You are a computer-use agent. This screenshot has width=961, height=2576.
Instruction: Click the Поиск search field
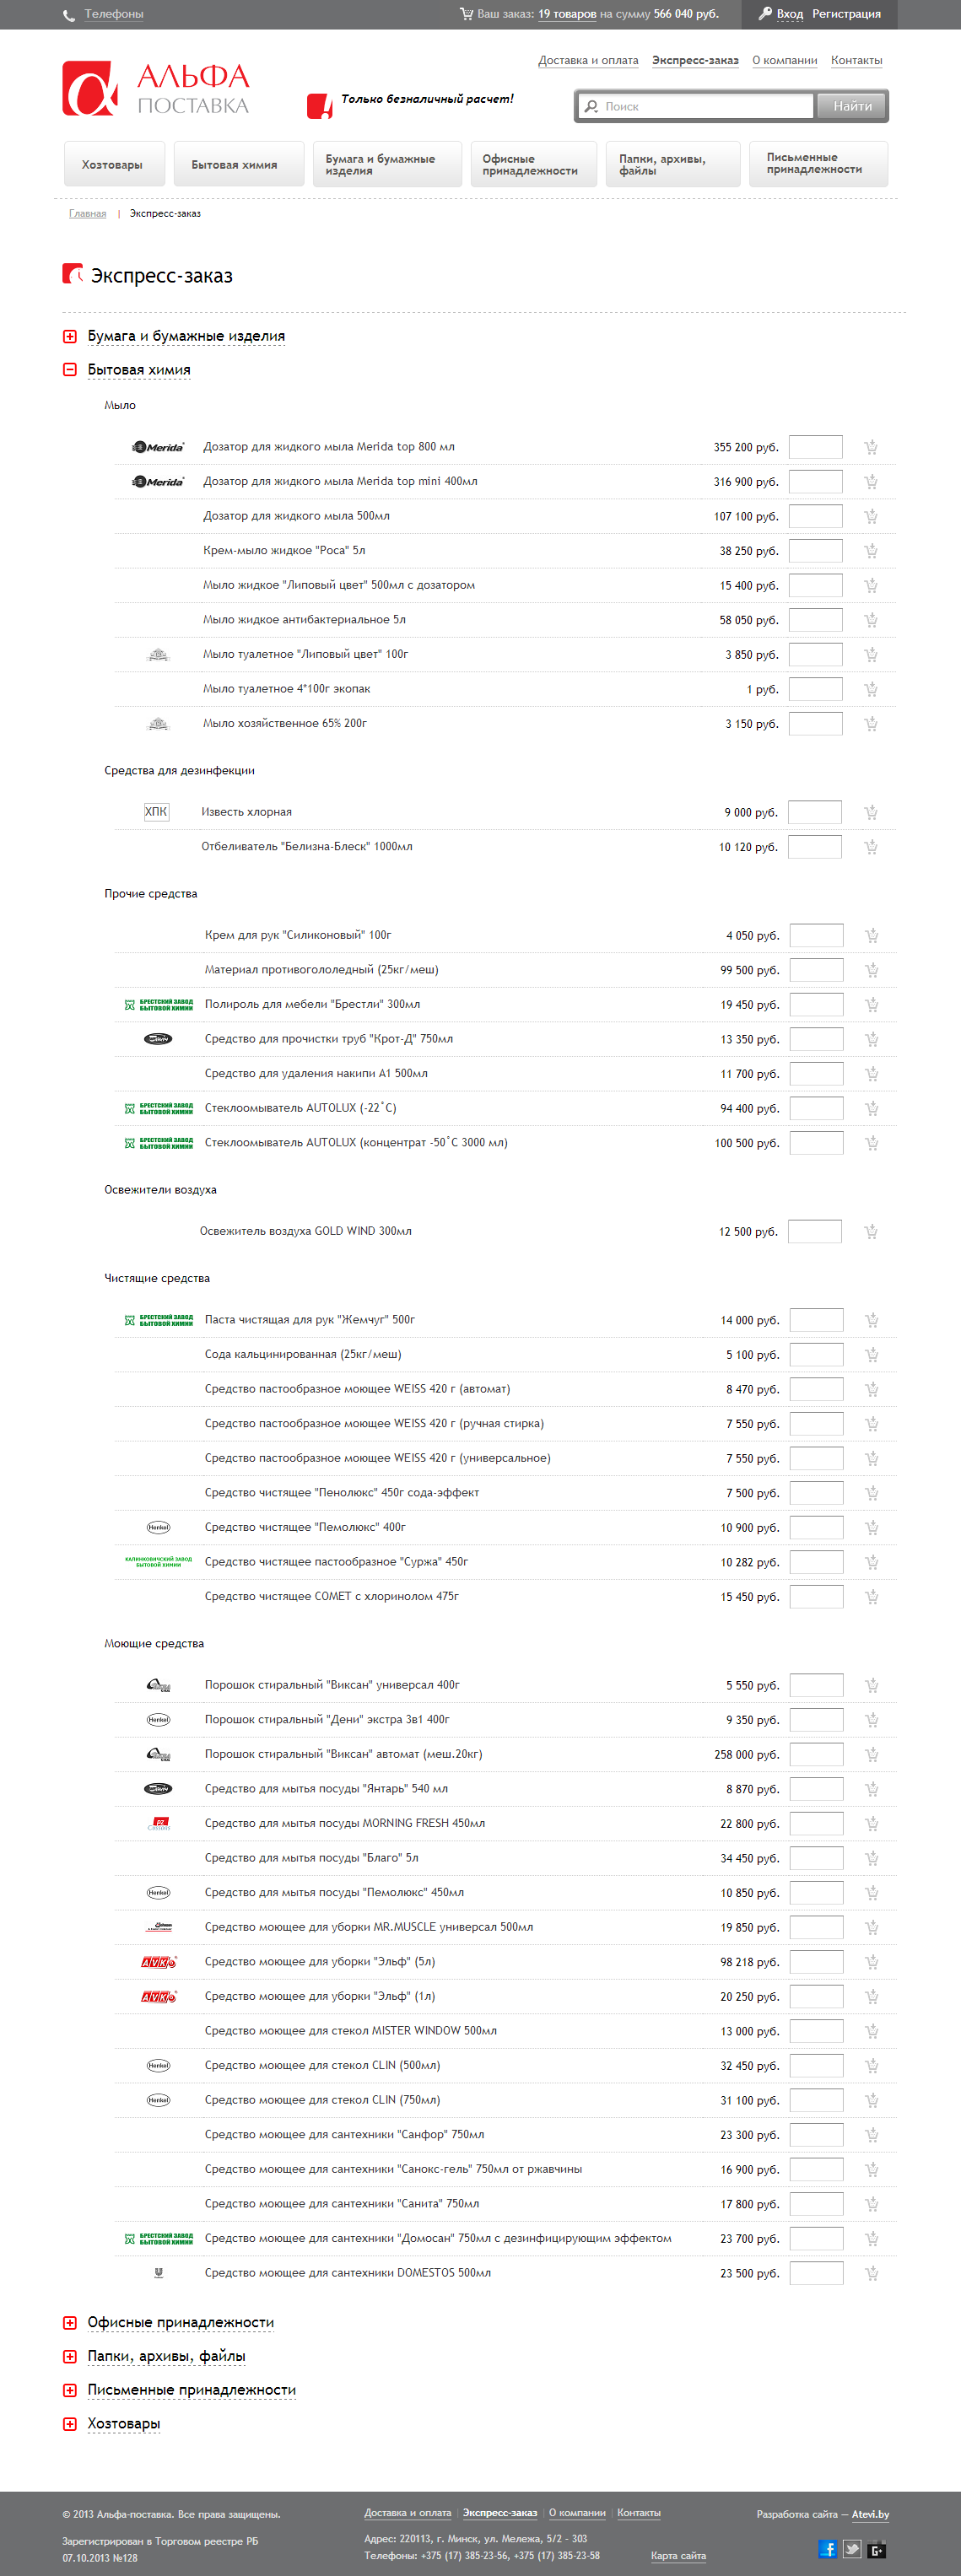696,106
